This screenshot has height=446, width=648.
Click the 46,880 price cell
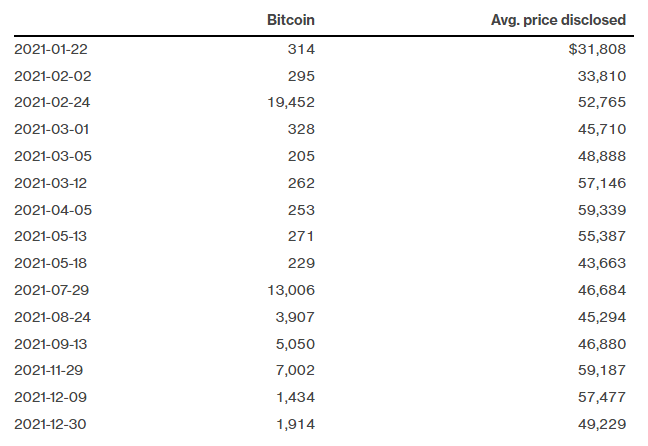(601, 345)
